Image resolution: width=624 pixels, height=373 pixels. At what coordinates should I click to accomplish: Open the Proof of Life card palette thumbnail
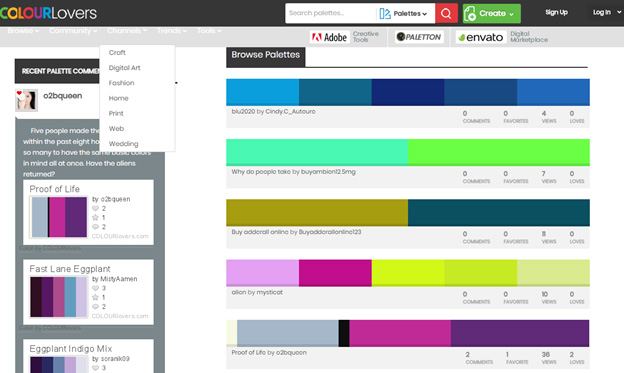tap(59, 217)
